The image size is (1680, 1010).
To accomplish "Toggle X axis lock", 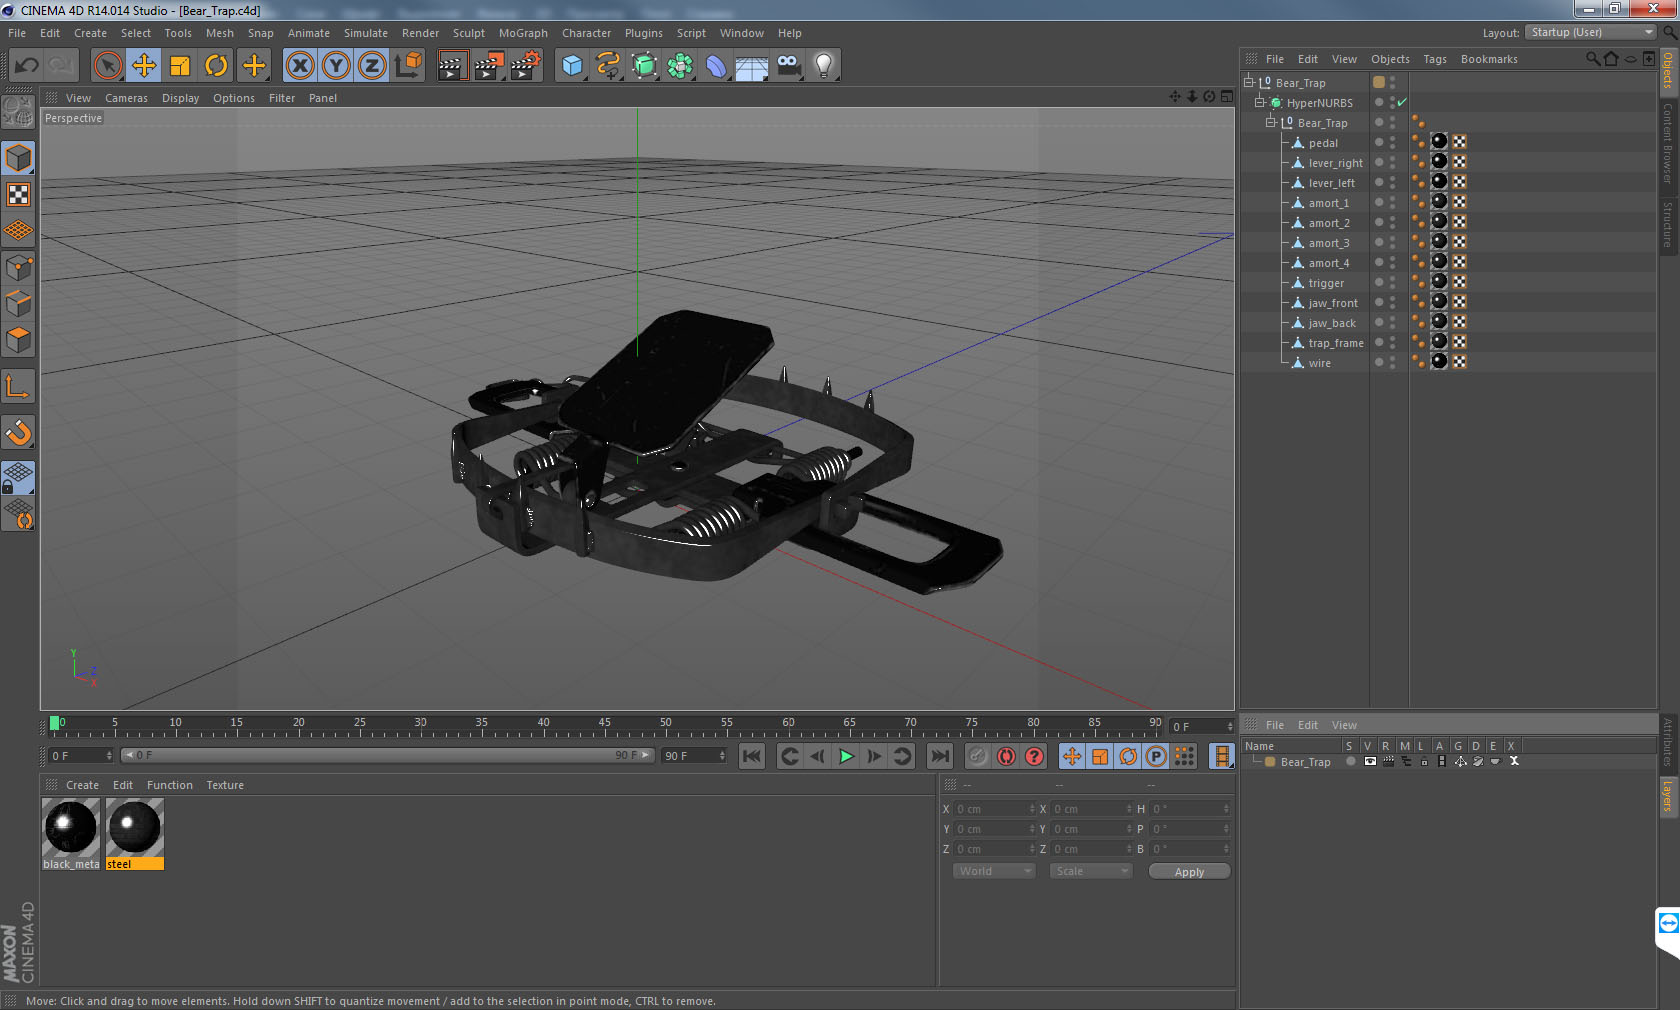I will [x=299, y=66].
